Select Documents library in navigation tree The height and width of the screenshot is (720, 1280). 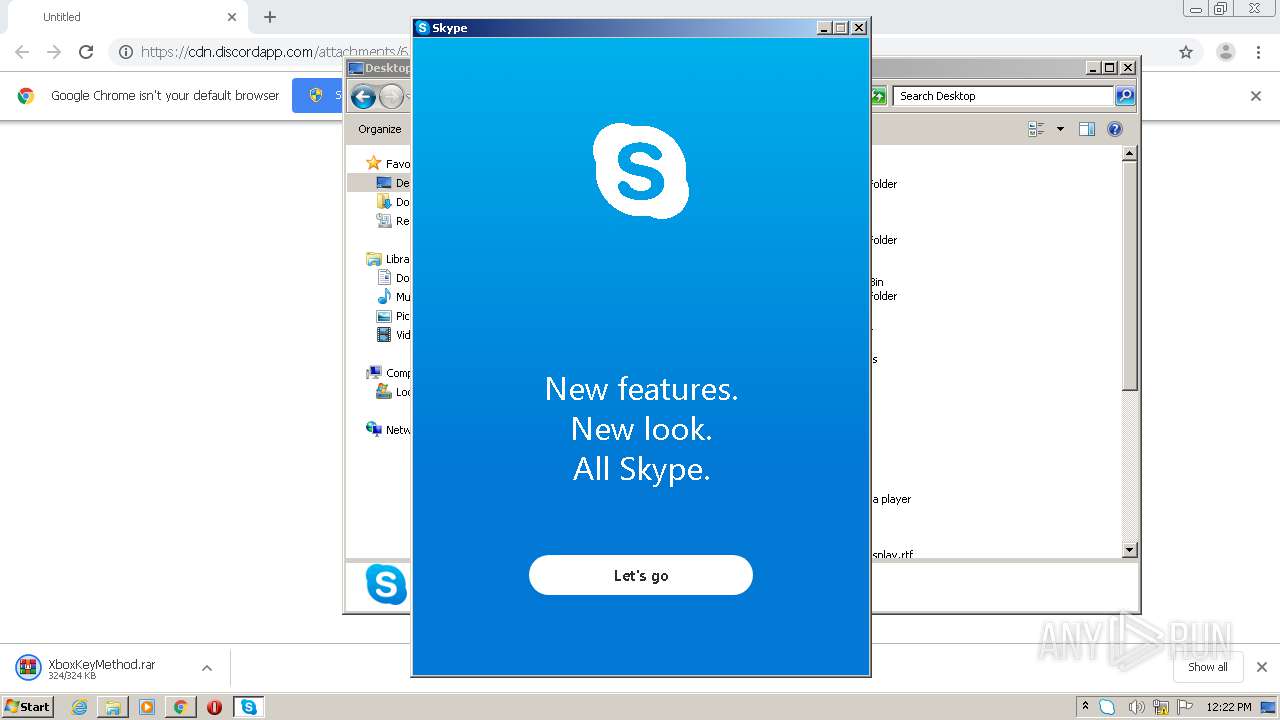(393, 278)
